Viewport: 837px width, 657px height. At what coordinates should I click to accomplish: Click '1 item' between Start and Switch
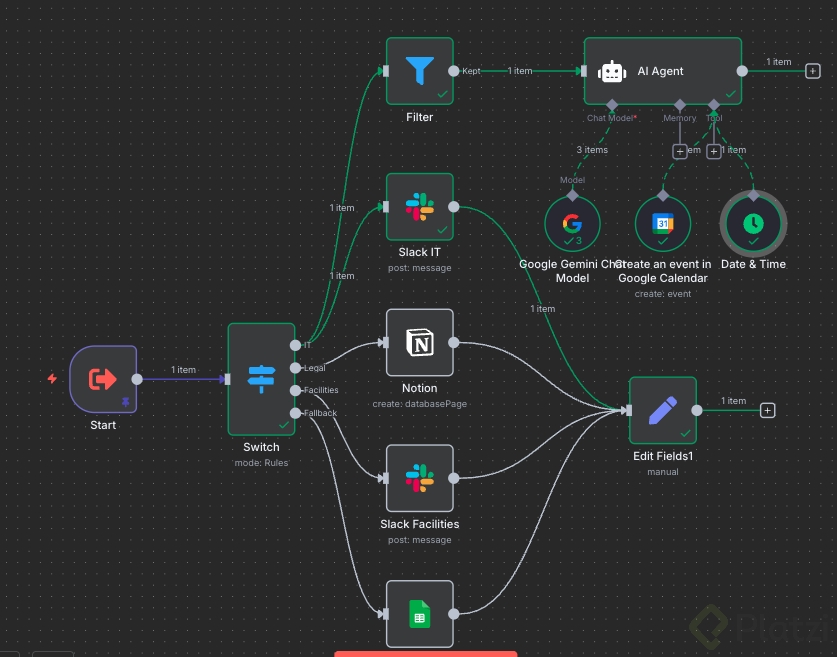[183, 369]
